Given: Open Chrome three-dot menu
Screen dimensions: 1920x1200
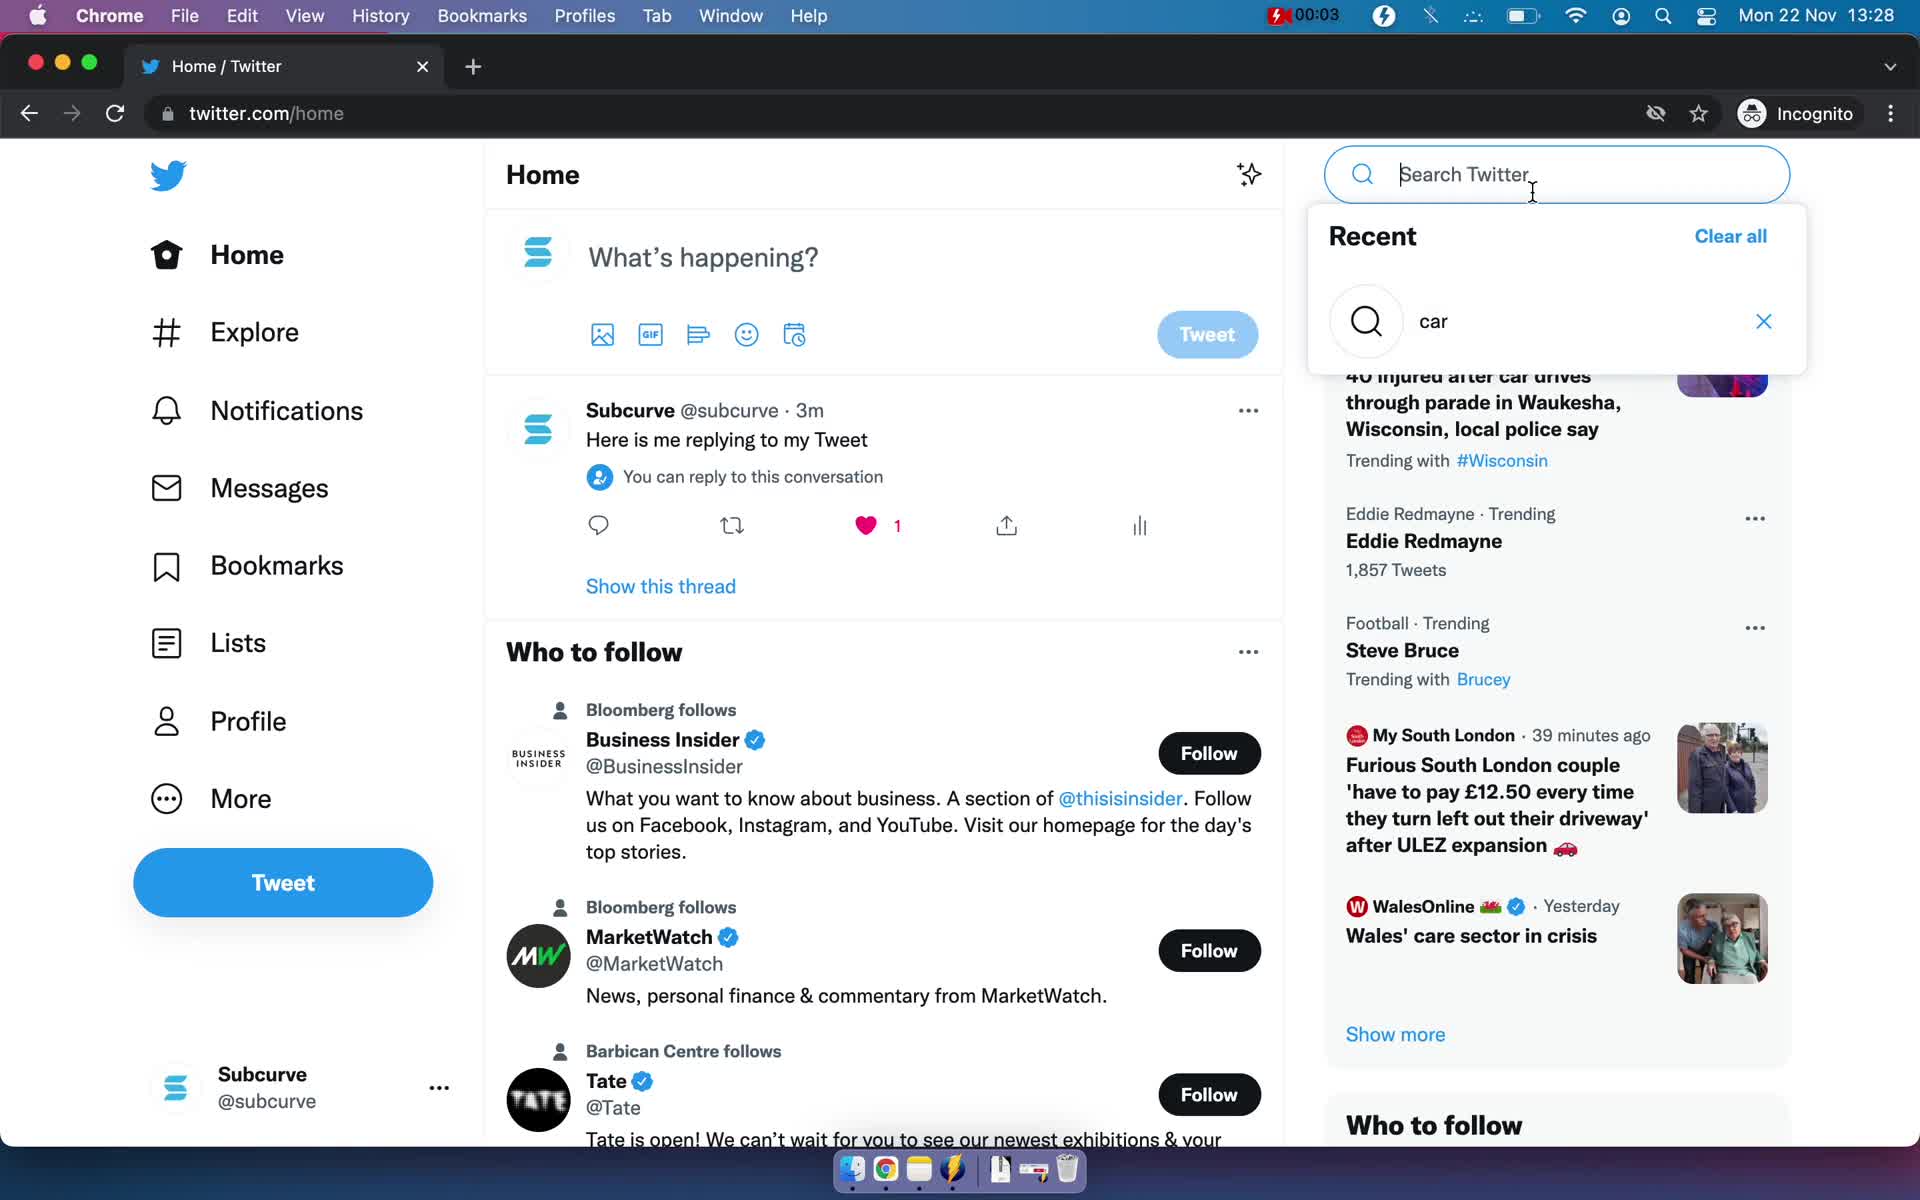Looking at the screenshot, I should click(x=1890, y=114).
